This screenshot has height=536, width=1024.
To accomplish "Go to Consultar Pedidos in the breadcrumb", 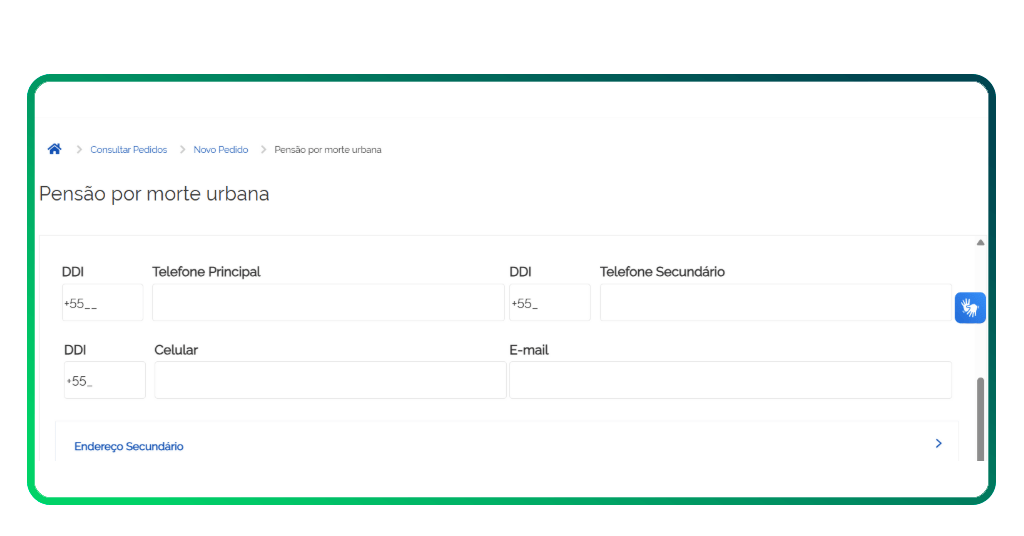I will [x=128, y=150].
